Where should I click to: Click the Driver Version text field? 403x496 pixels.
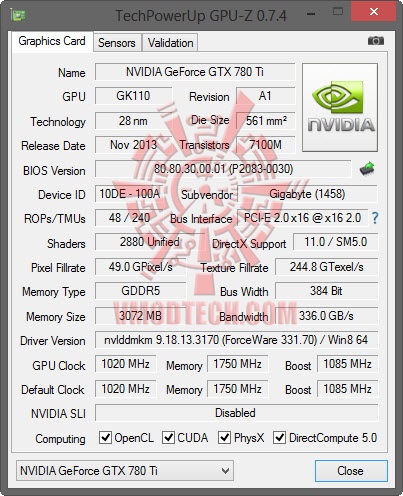click(237, 340)
